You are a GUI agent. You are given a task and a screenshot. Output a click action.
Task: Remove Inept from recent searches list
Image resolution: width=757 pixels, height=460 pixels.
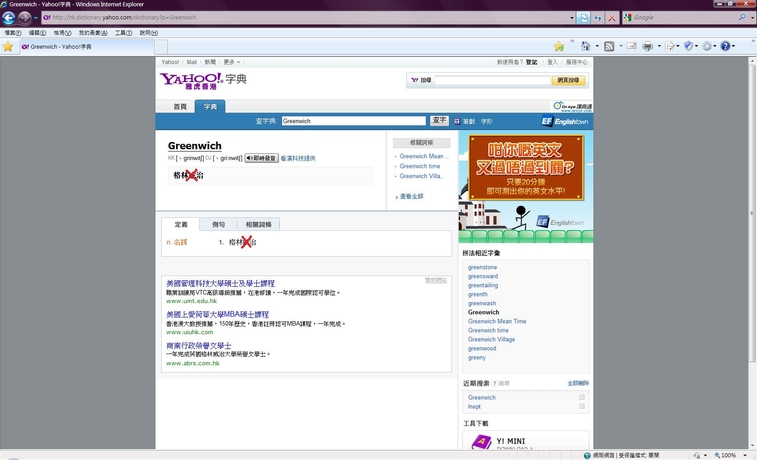pos(582,407)
